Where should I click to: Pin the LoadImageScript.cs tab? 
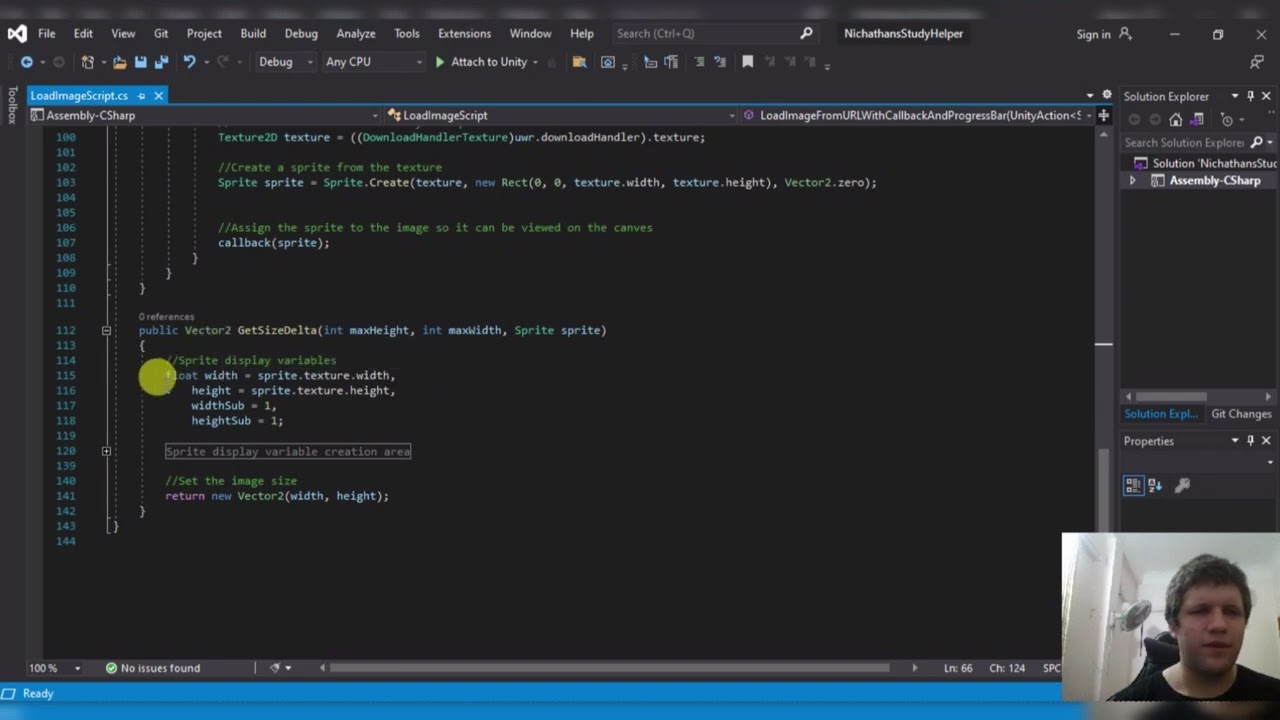[141, 96]
